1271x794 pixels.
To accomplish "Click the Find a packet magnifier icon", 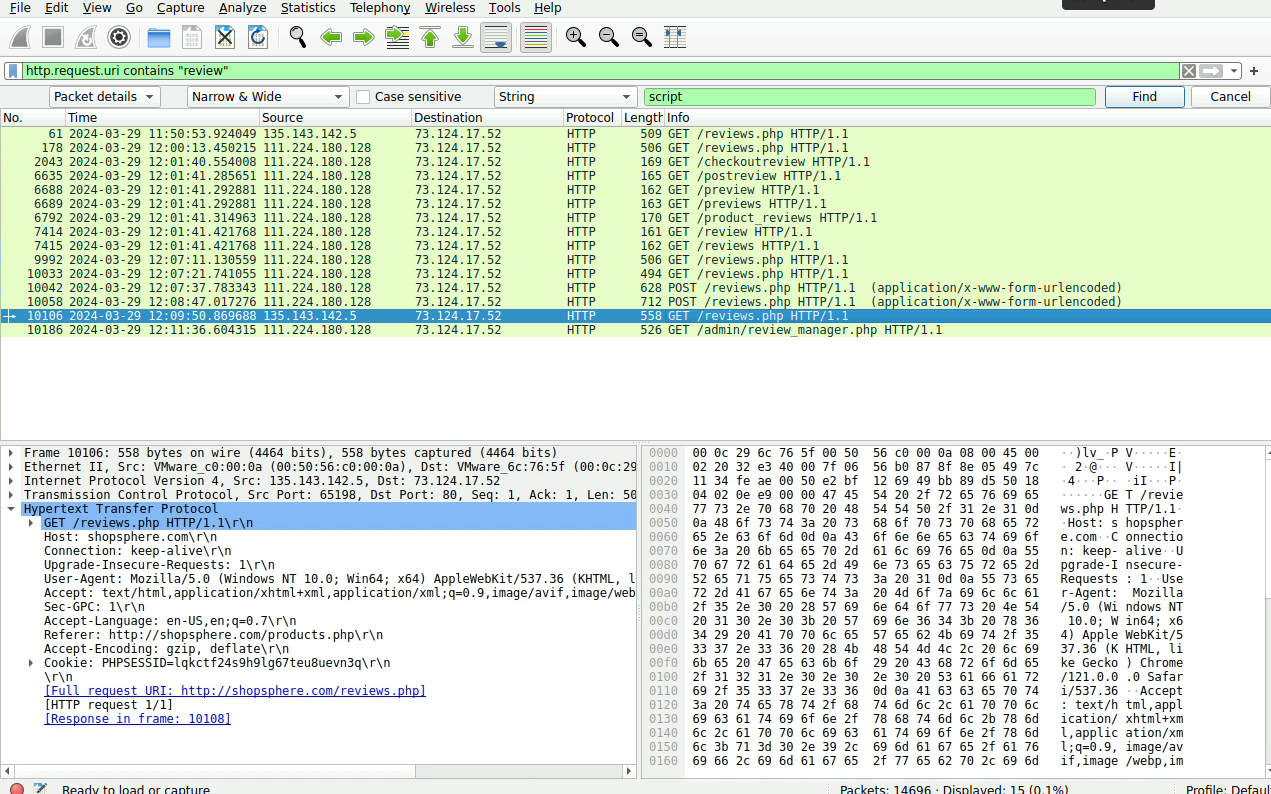I will pyautogui.click(x=298, y=38).
